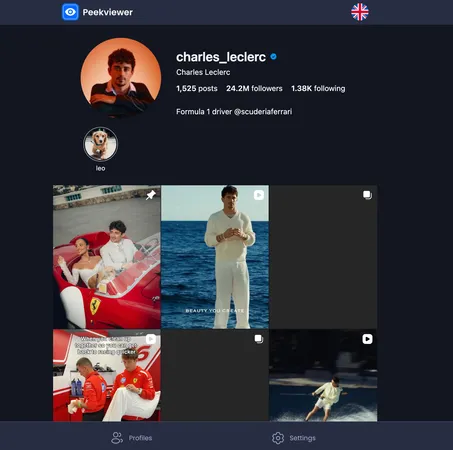Open the wakeboarding video post

(323, 375)
